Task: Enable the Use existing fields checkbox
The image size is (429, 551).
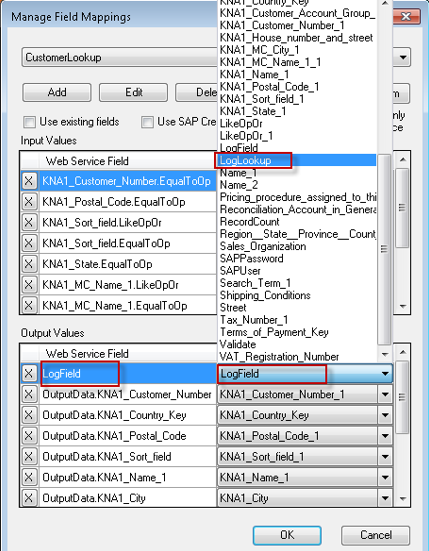Action: [x=29, y=122]
